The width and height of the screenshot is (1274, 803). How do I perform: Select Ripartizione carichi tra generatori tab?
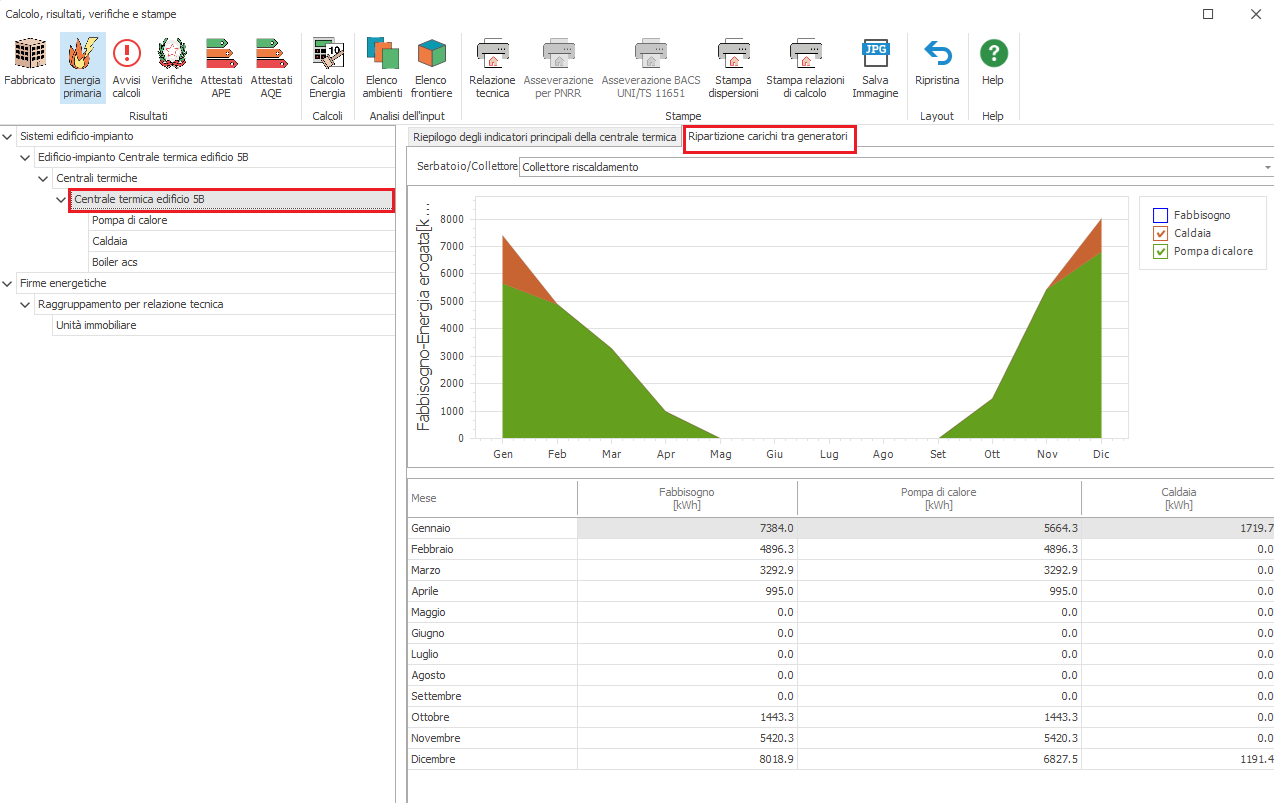(x=768, y=137)
